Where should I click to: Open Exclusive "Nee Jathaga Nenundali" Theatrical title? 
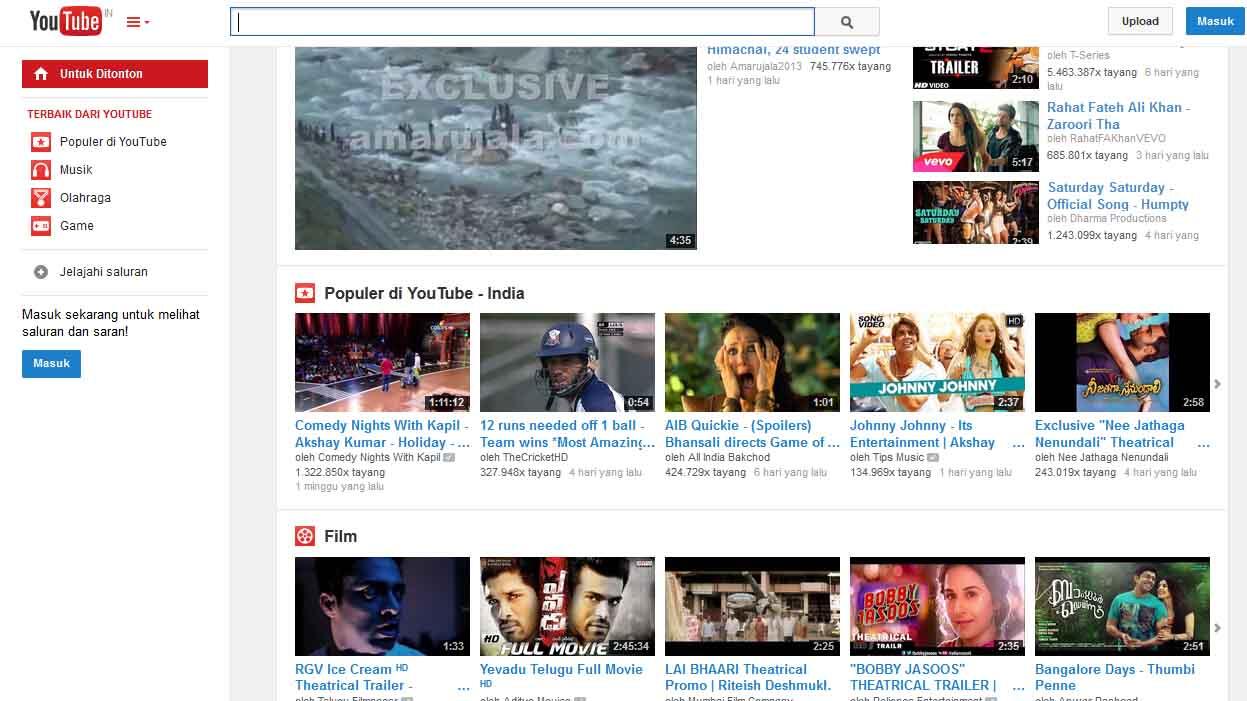(1122, 434)
